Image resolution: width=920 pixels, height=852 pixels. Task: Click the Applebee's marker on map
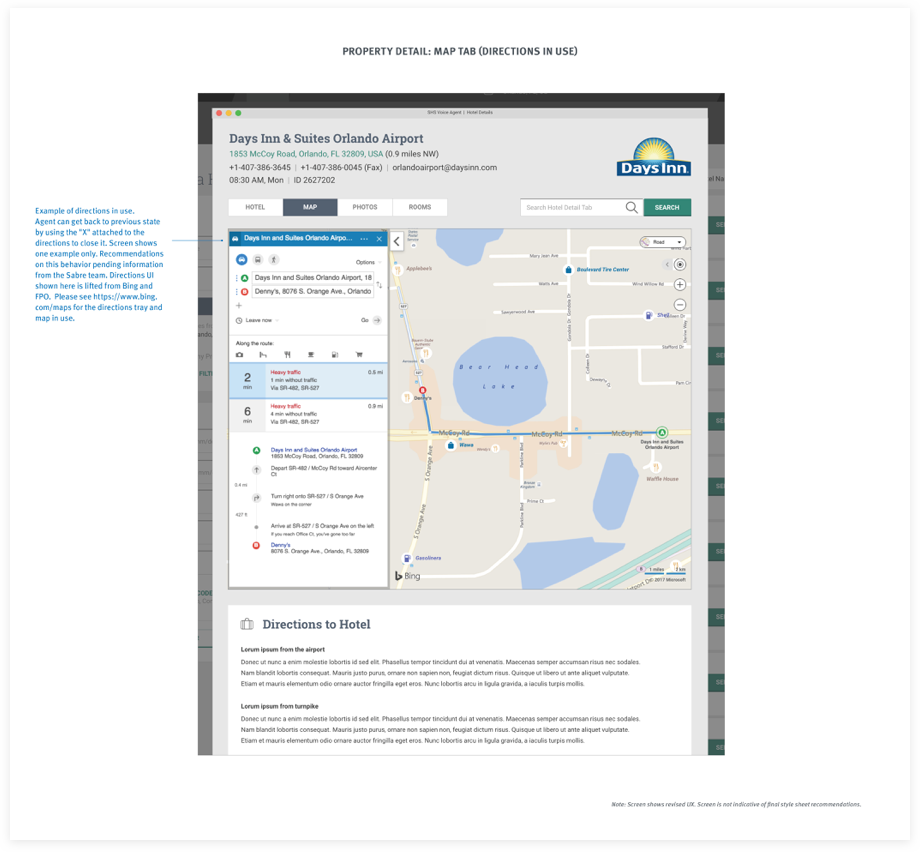point(398,270)
